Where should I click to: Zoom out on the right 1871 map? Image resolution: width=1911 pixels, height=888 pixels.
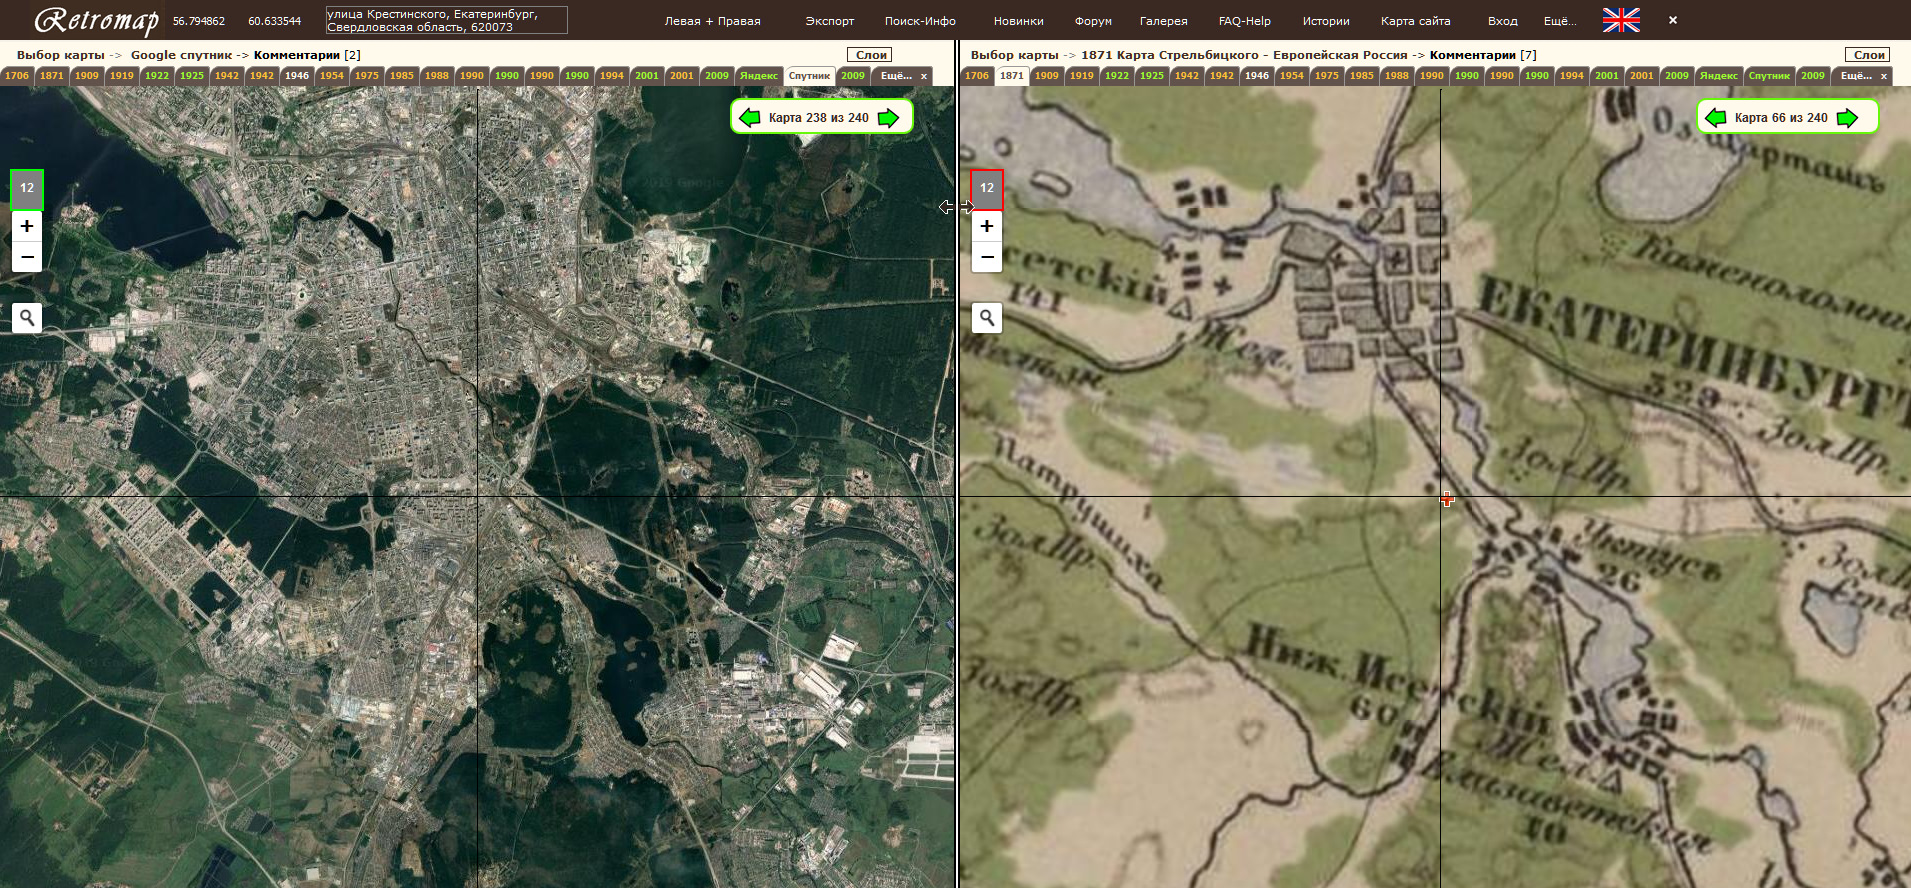point(987,257)
